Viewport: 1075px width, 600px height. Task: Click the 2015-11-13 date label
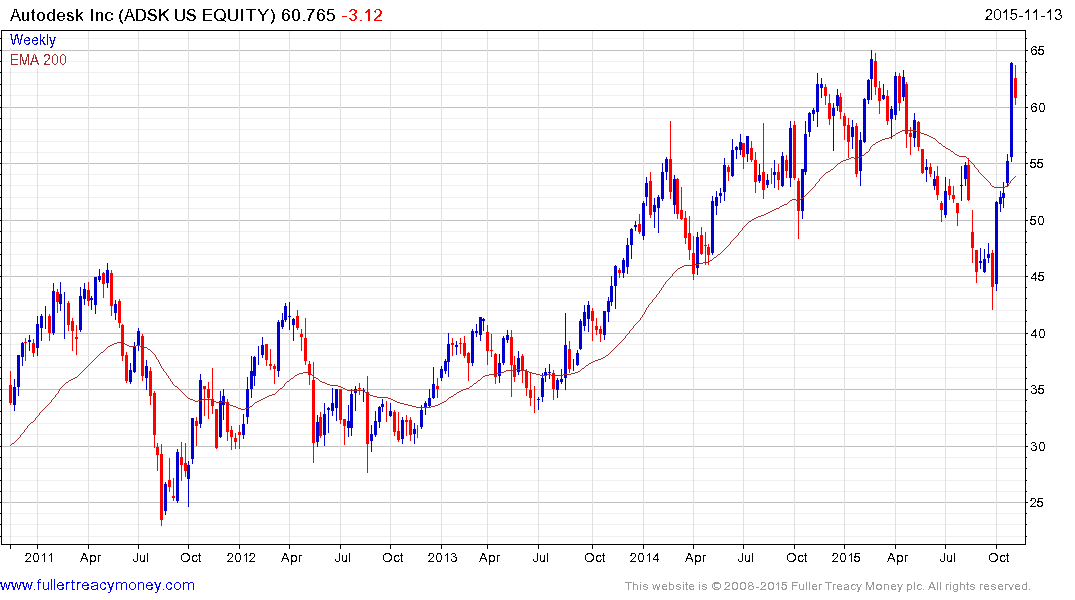(x=1023, y=14)
